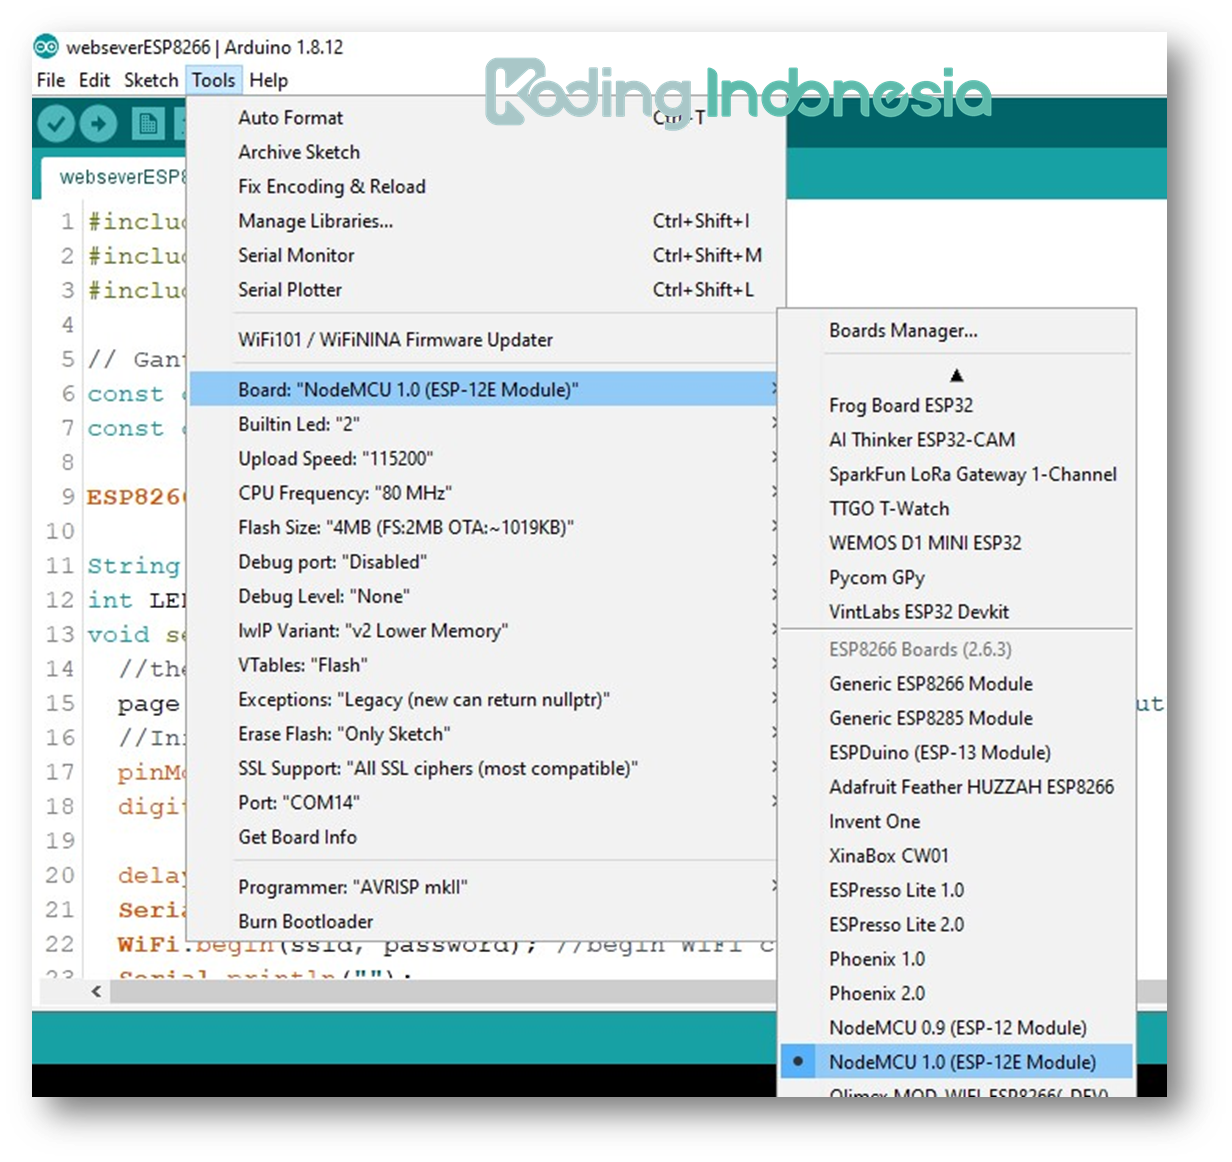Open the Sketch menu
This screenshot has height=1162, width=1232.
pos(151,80)
